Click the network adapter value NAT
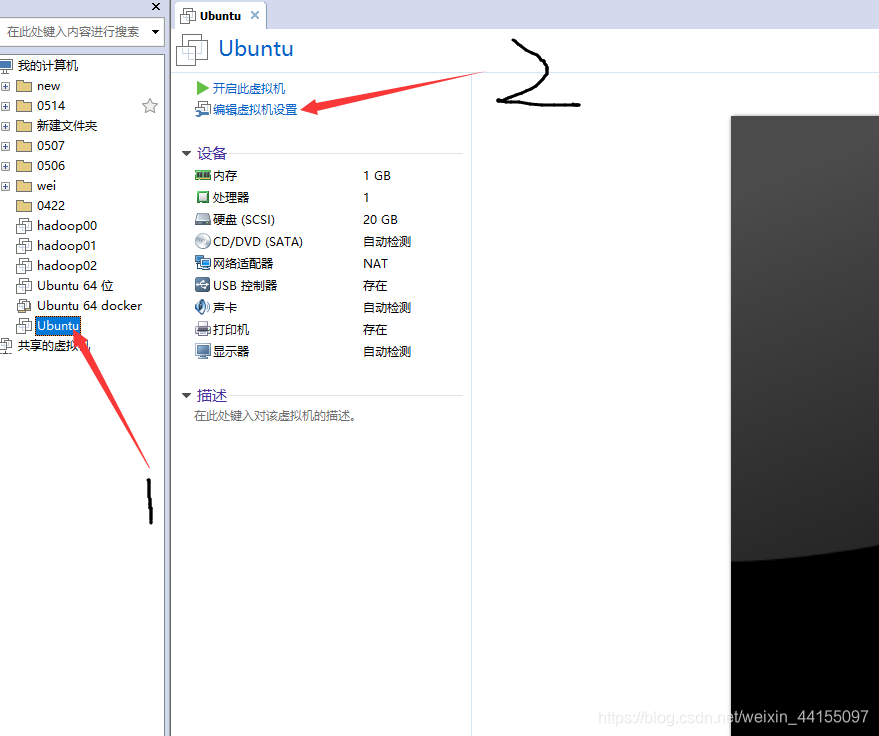879x736 pixels. coord(375,263)
